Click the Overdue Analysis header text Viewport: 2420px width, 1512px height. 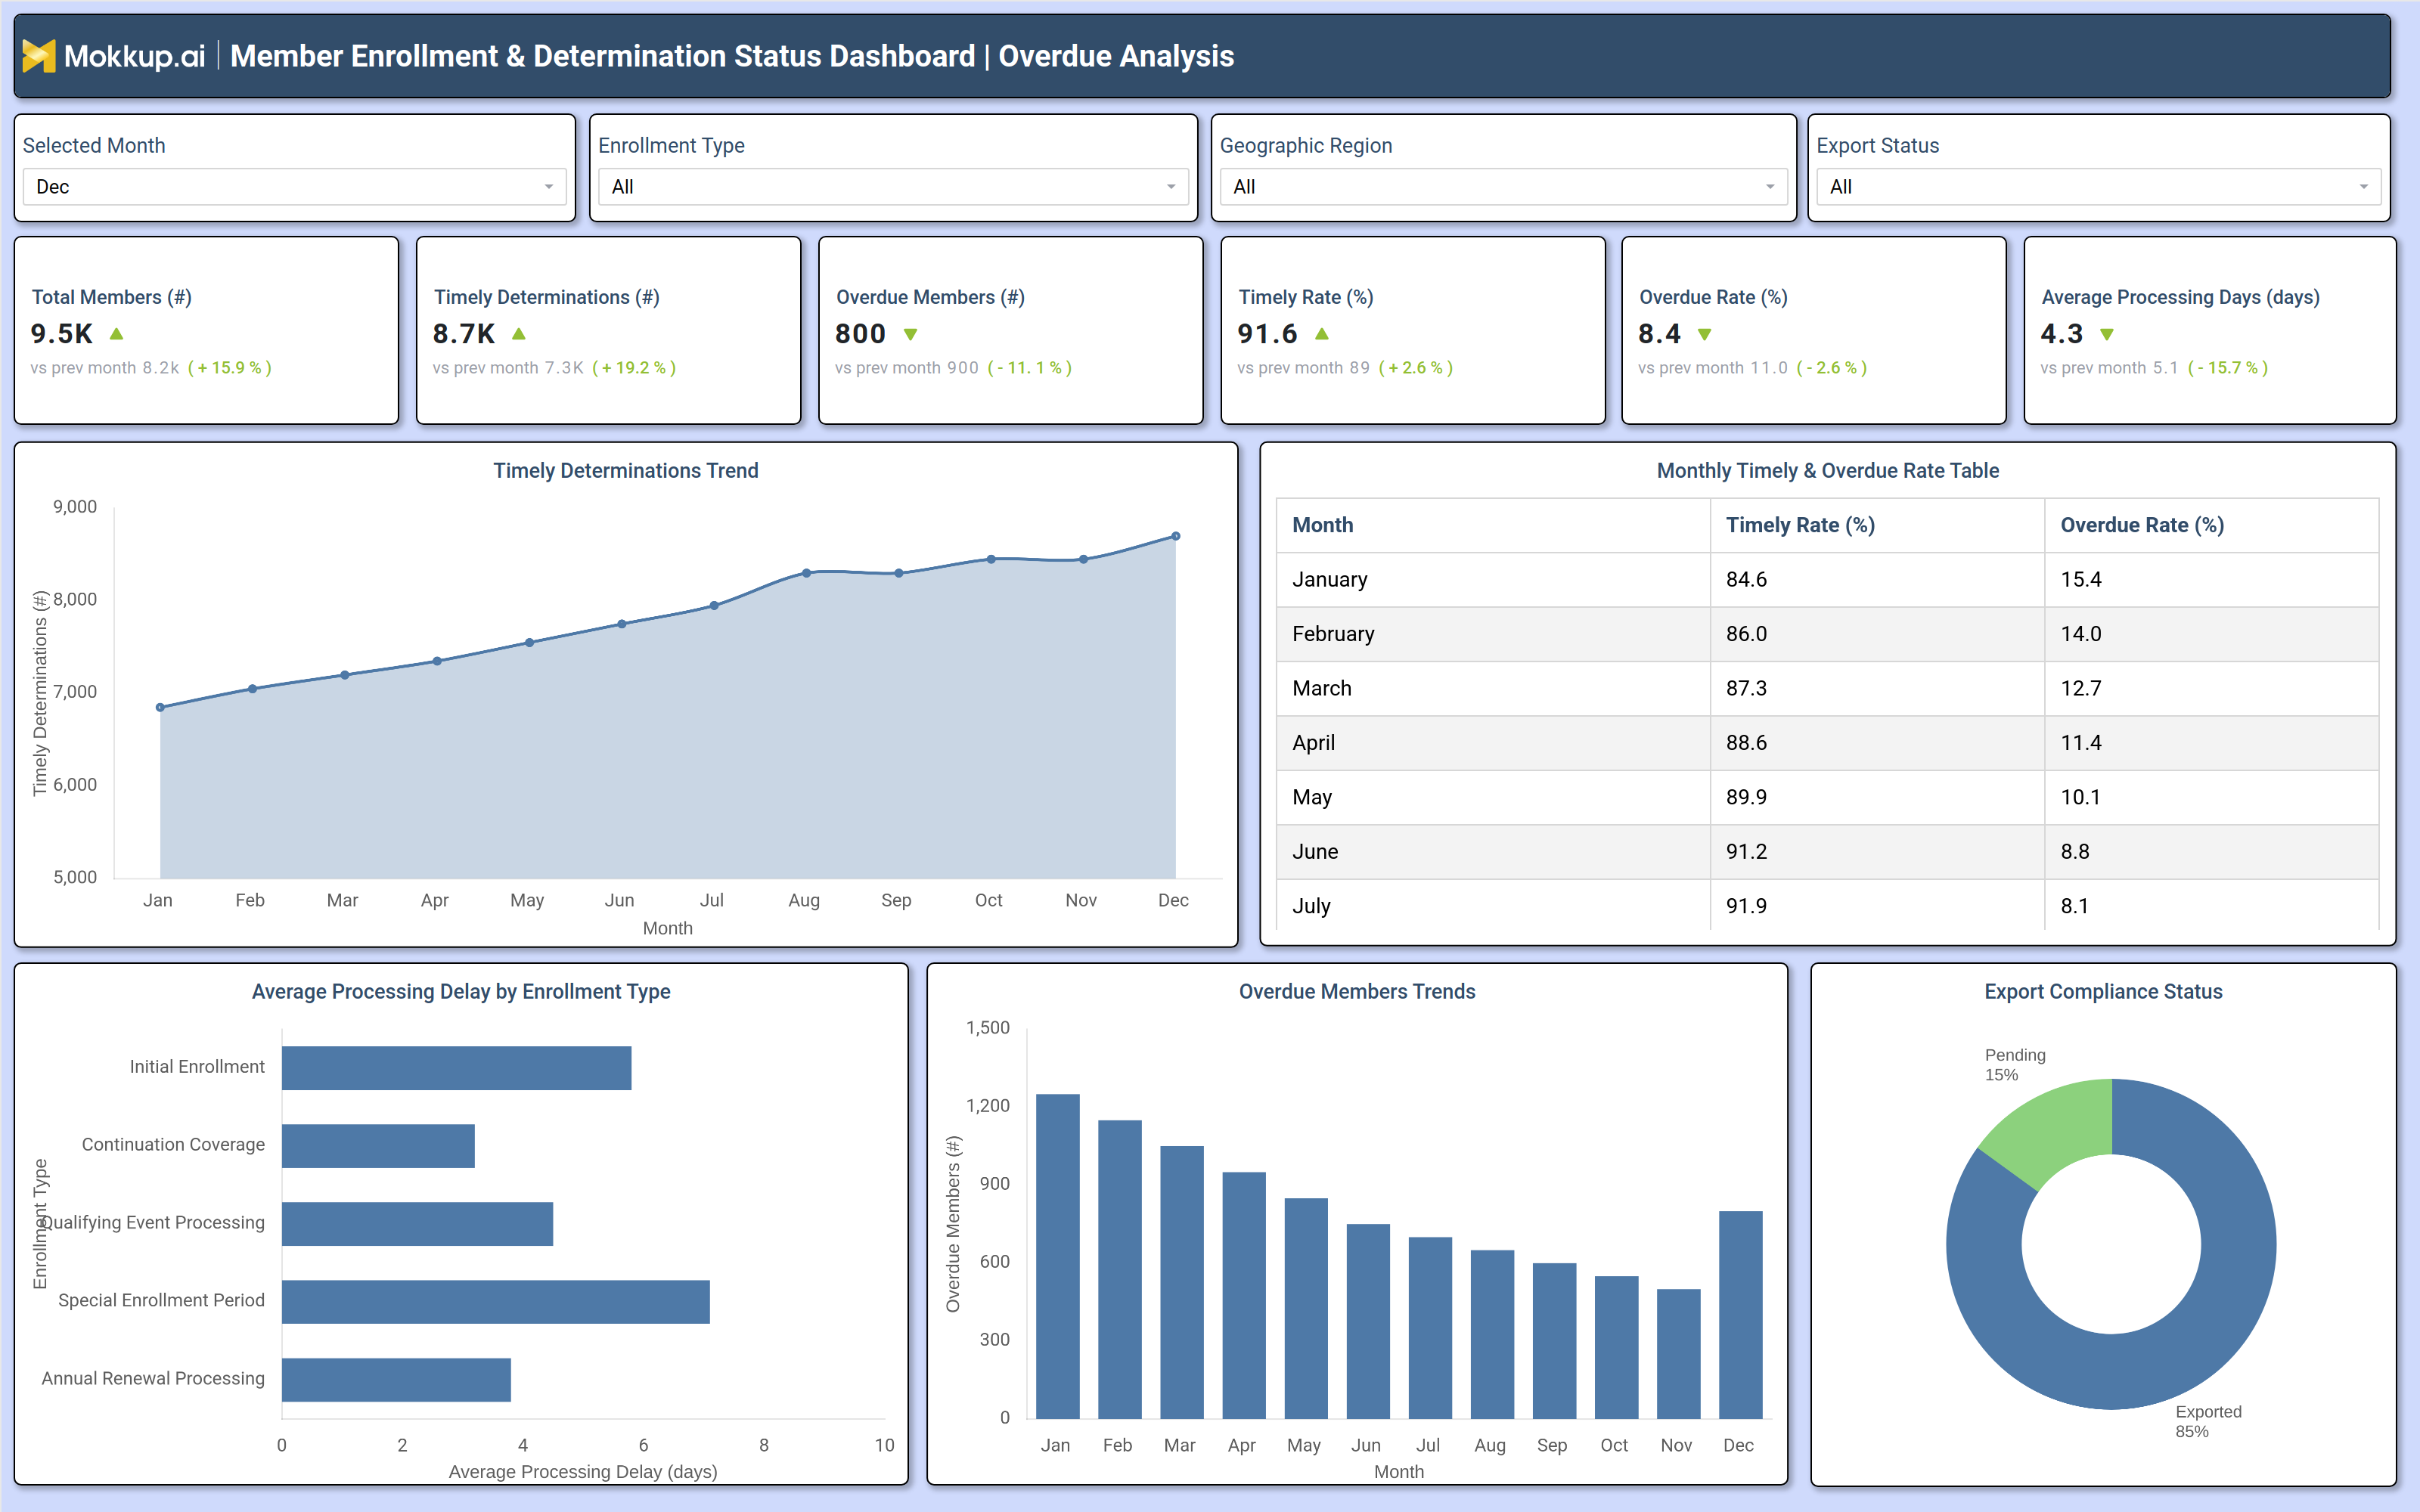click(x=1116, y=56)
